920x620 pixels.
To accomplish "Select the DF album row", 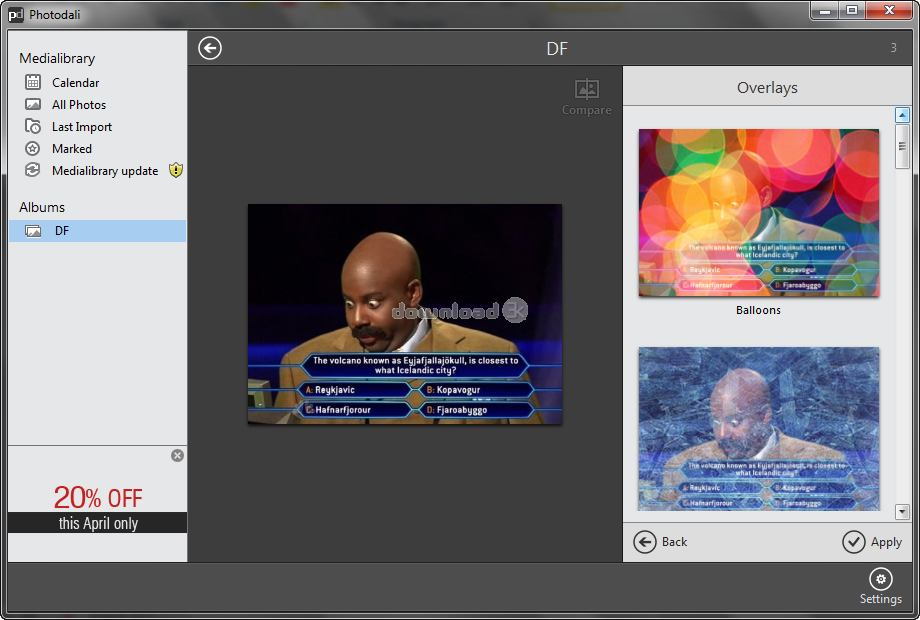I will 97,231.
